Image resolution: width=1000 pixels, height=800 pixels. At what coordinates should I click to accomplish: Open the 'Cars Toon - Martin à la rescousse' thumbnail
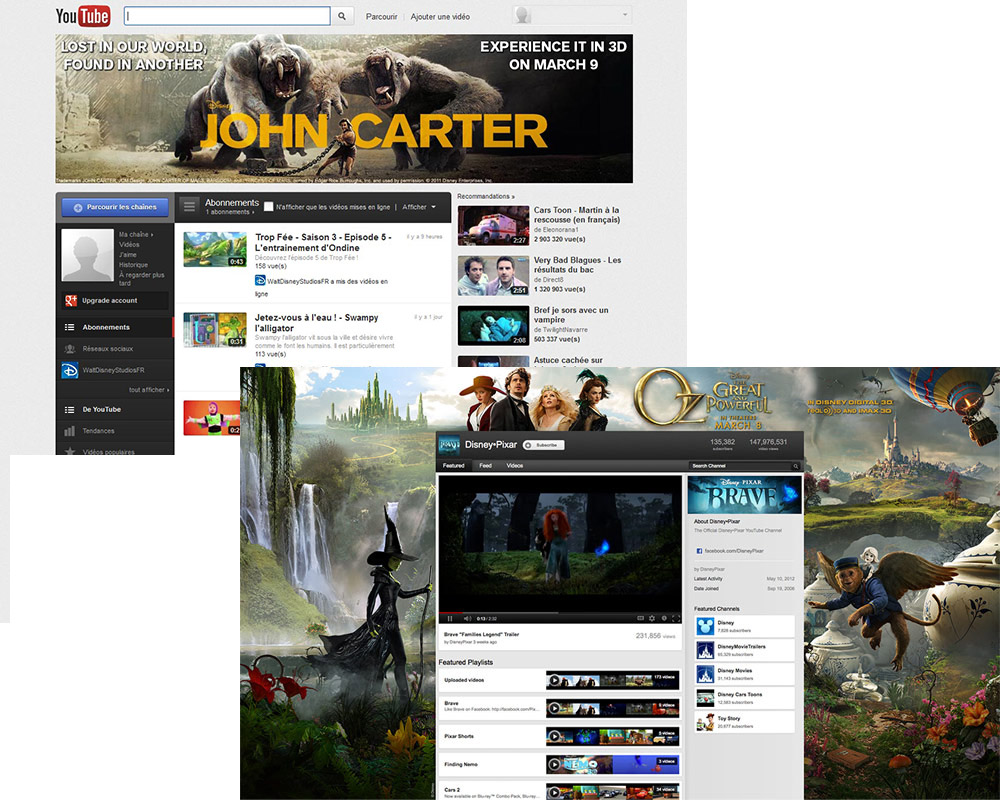click(x=494, y=225)
